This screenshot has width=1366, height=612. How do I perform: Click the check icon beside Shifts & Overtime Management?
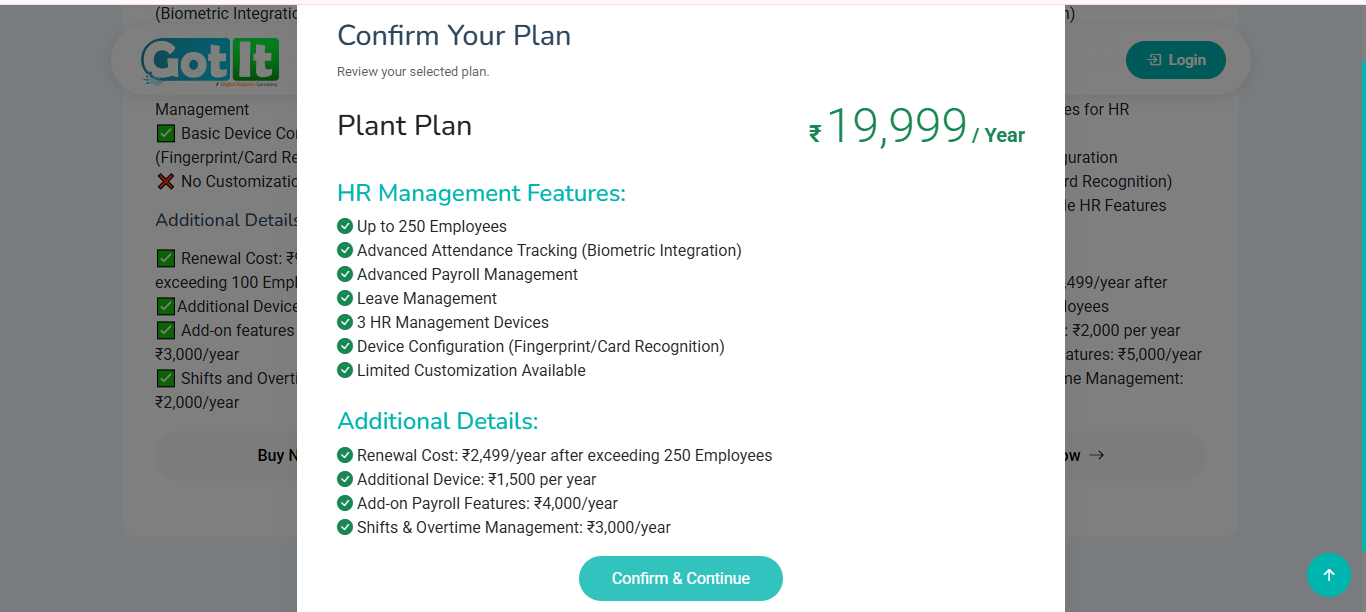(x=345, y=527)
